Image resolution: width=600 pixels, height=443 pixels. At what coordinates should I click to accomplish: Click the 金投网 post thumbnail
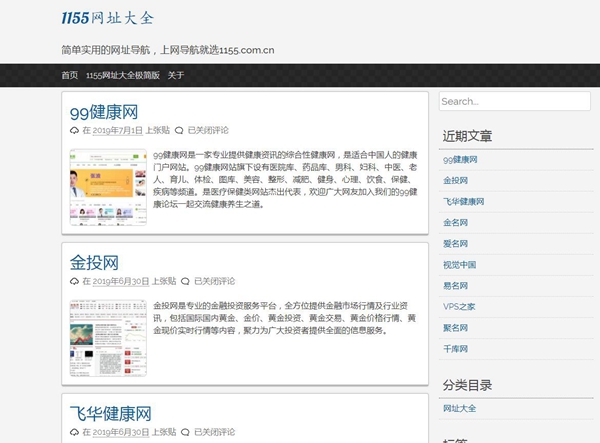108,338
